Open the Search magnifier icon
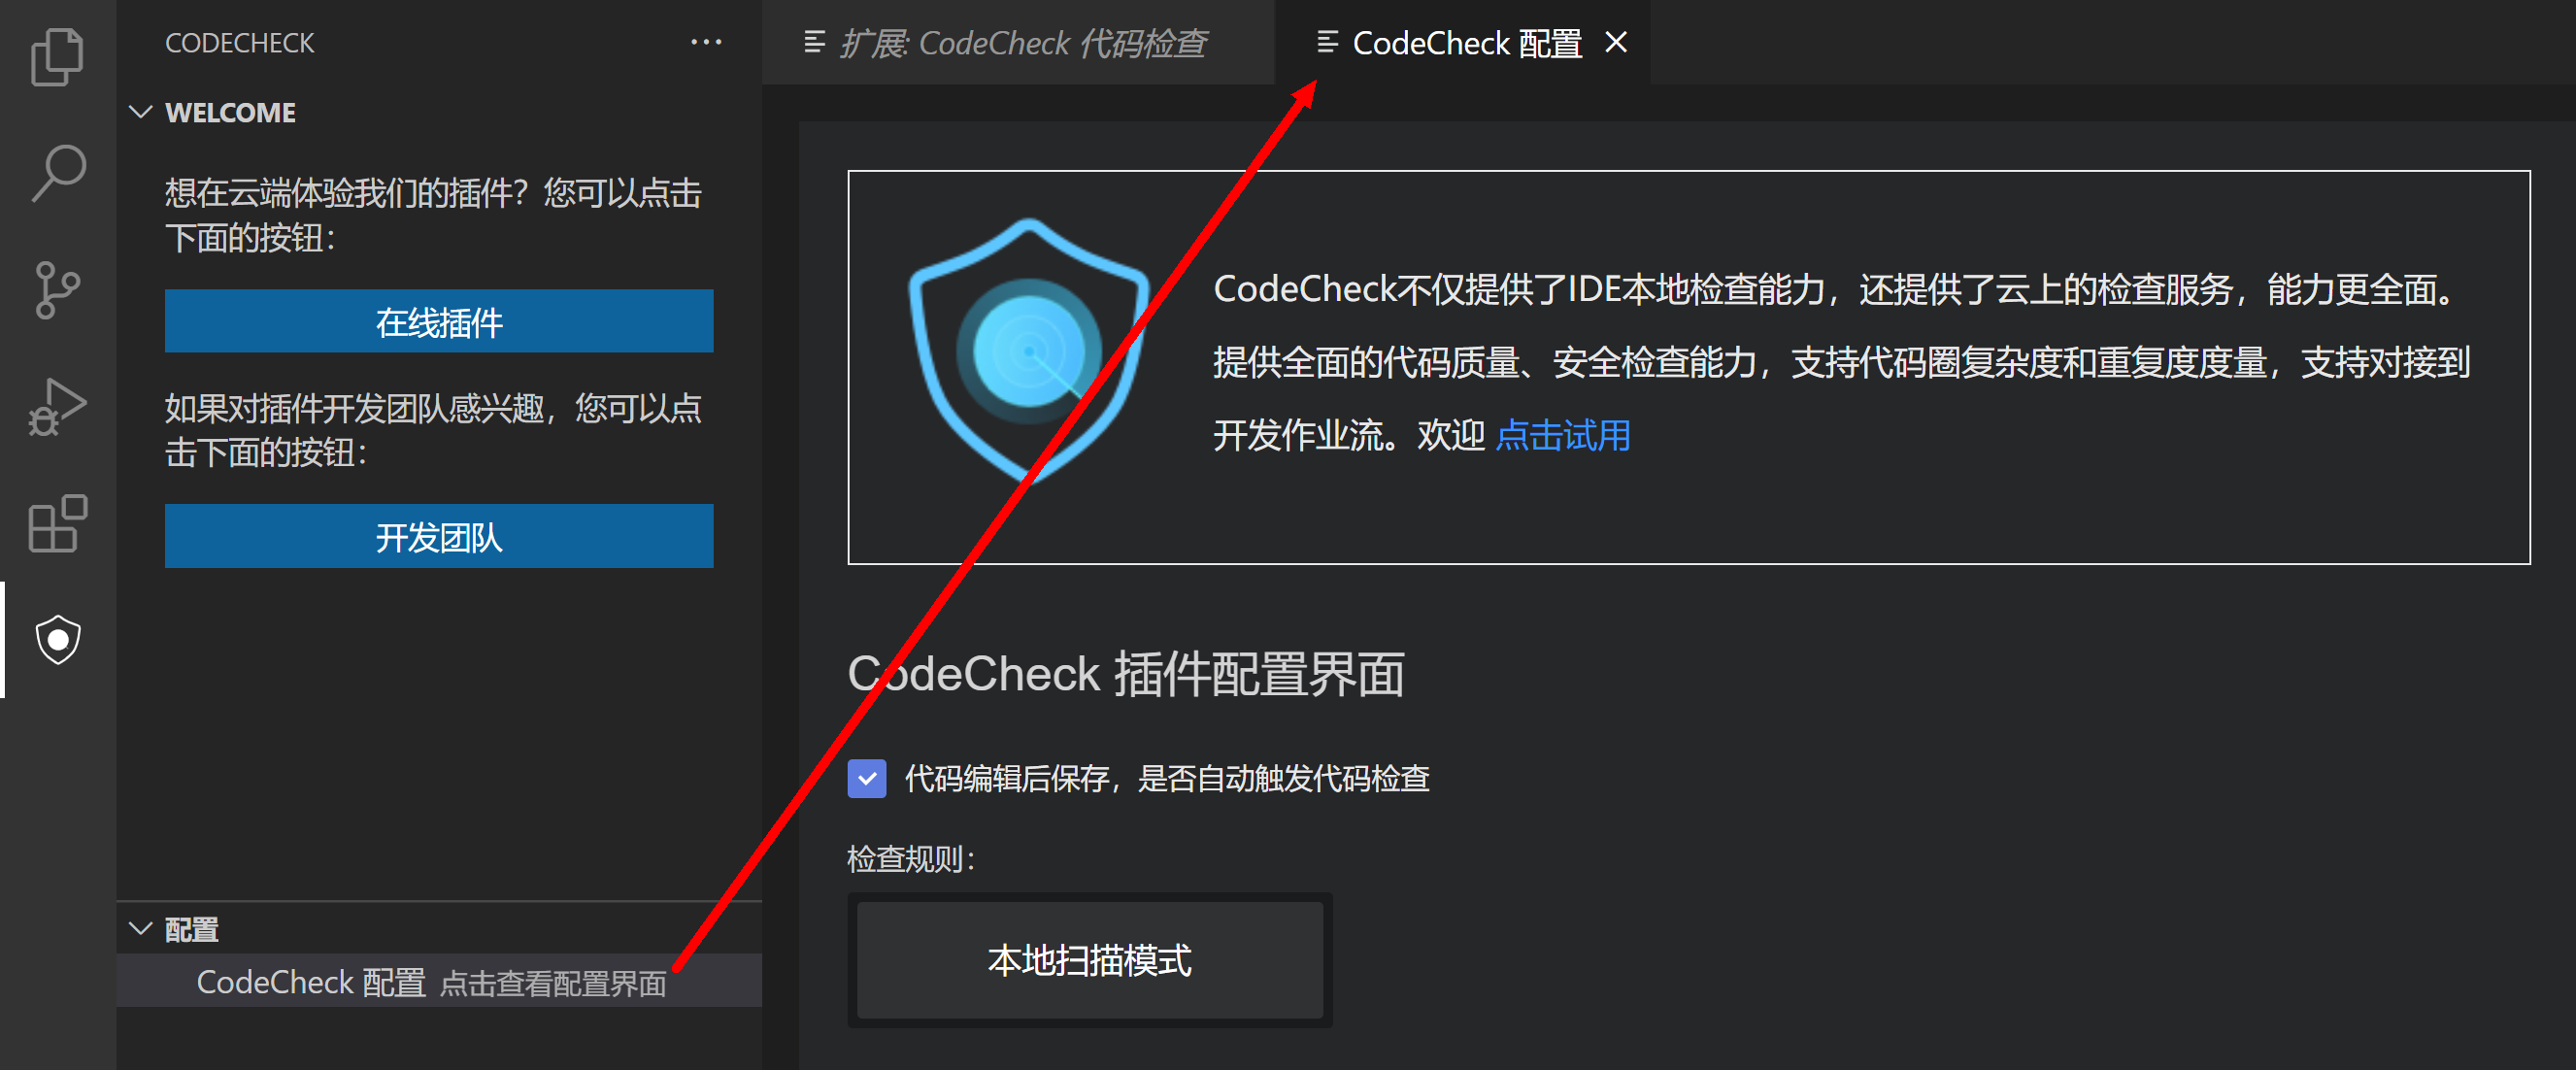This screenshot has height=1070, width=2576. 58,173
